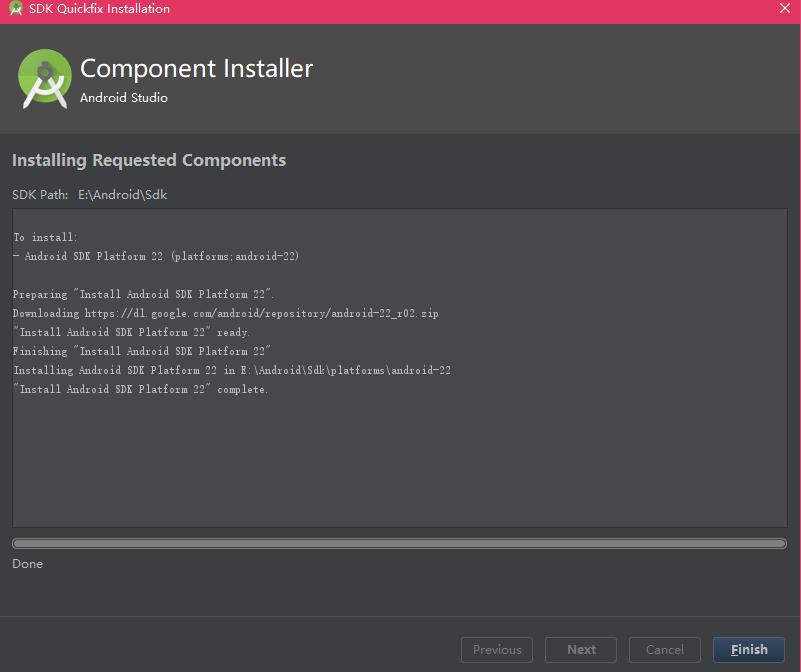Screen dimensions: 801x672
Task: Close the SDK Quickfix Installation dialog
Action: coord(785,8)
